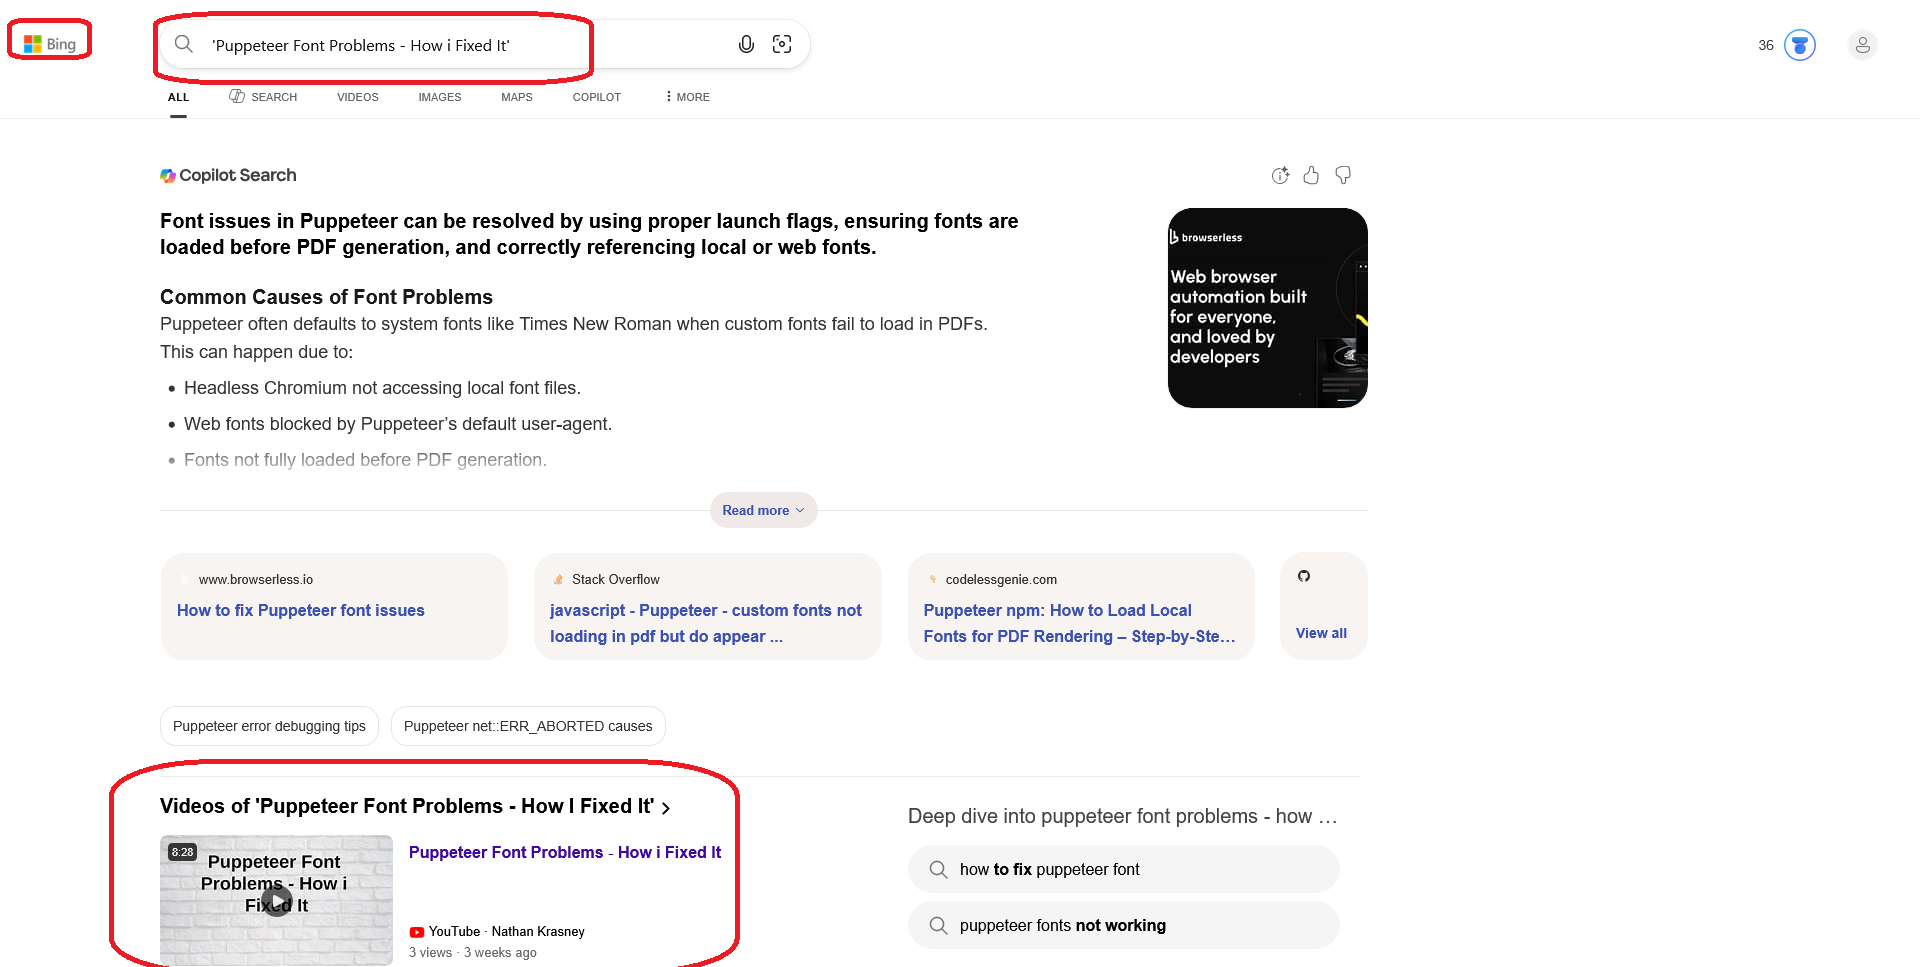Open the Stack Overflow custom fonts result
This screenshot has height=967, width=1920.
[x=706, y=623]
